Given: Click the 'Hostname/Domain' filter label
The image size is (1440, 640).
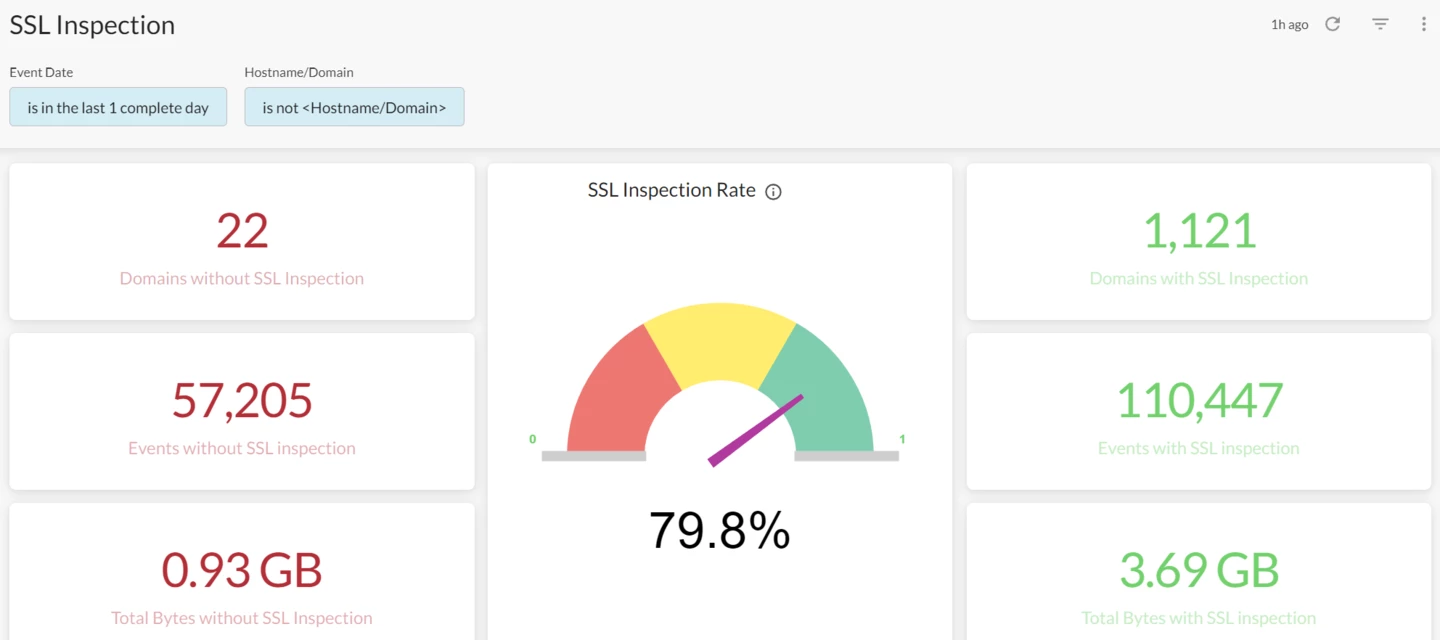Looking at the screenshot, I should pyautogui.click(x=299, y=72).
